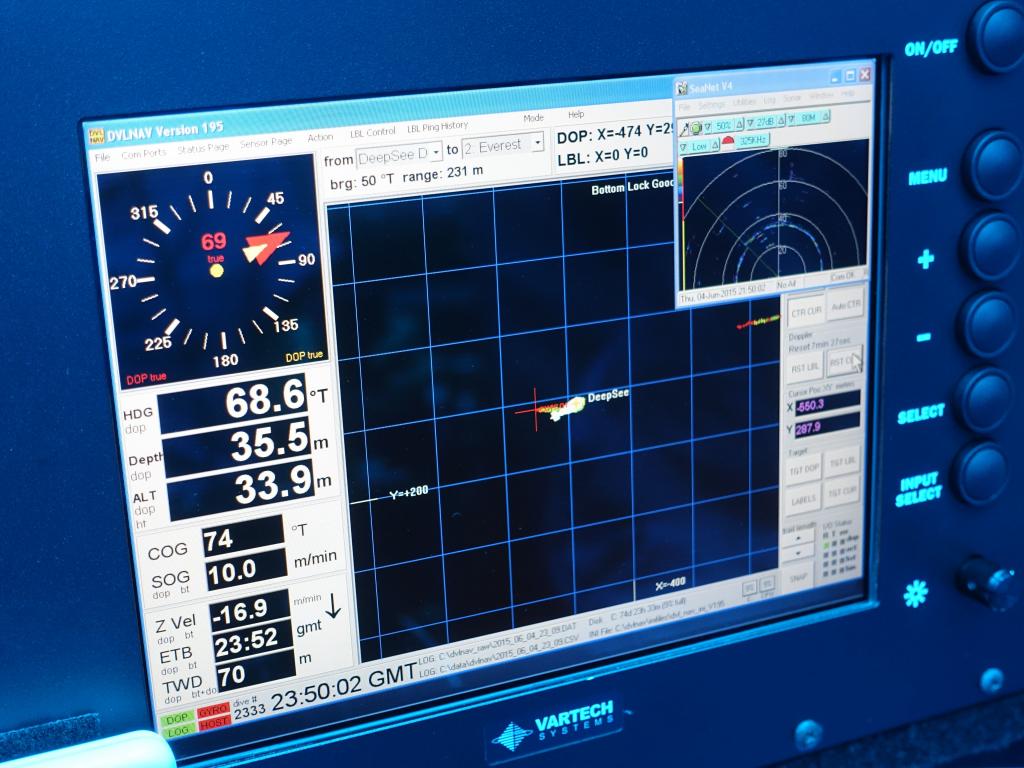Click the TGT CUR button
This screenshot has height=768, width=1024.
[841, 493]
